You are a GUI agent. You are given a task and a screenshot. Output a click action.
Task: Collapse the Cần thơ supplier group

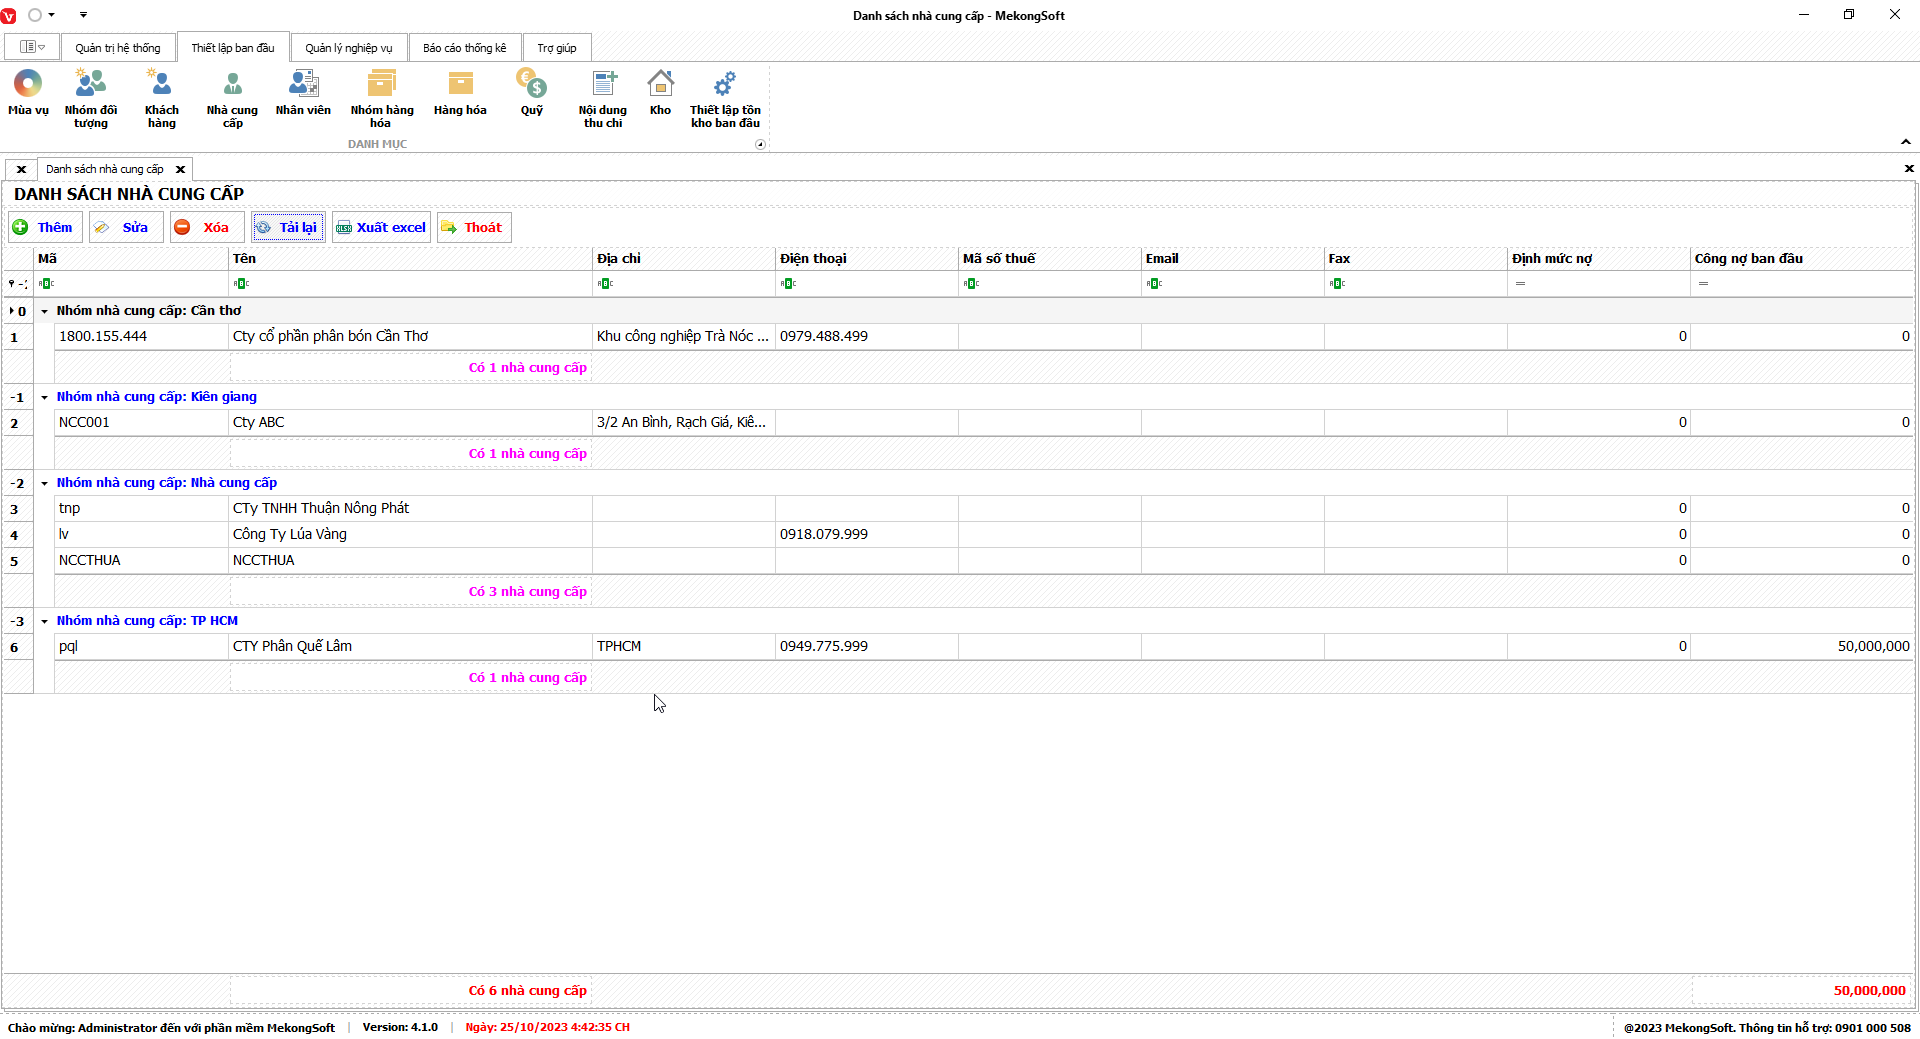click(x=44, y=311)
